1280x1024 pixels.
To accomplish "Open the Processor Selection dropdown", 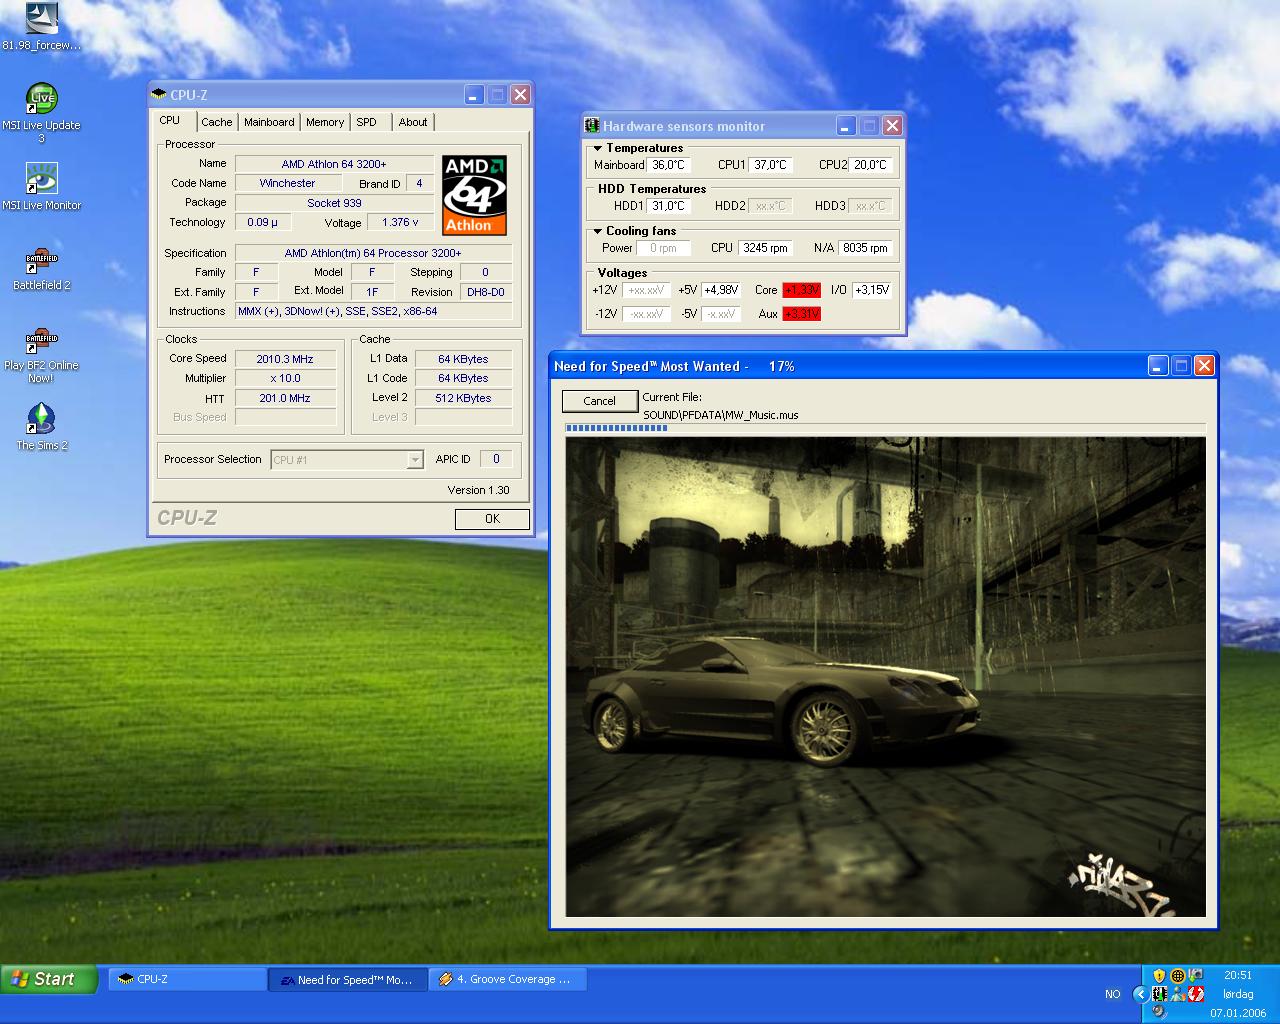I will [x=414, y=460].
